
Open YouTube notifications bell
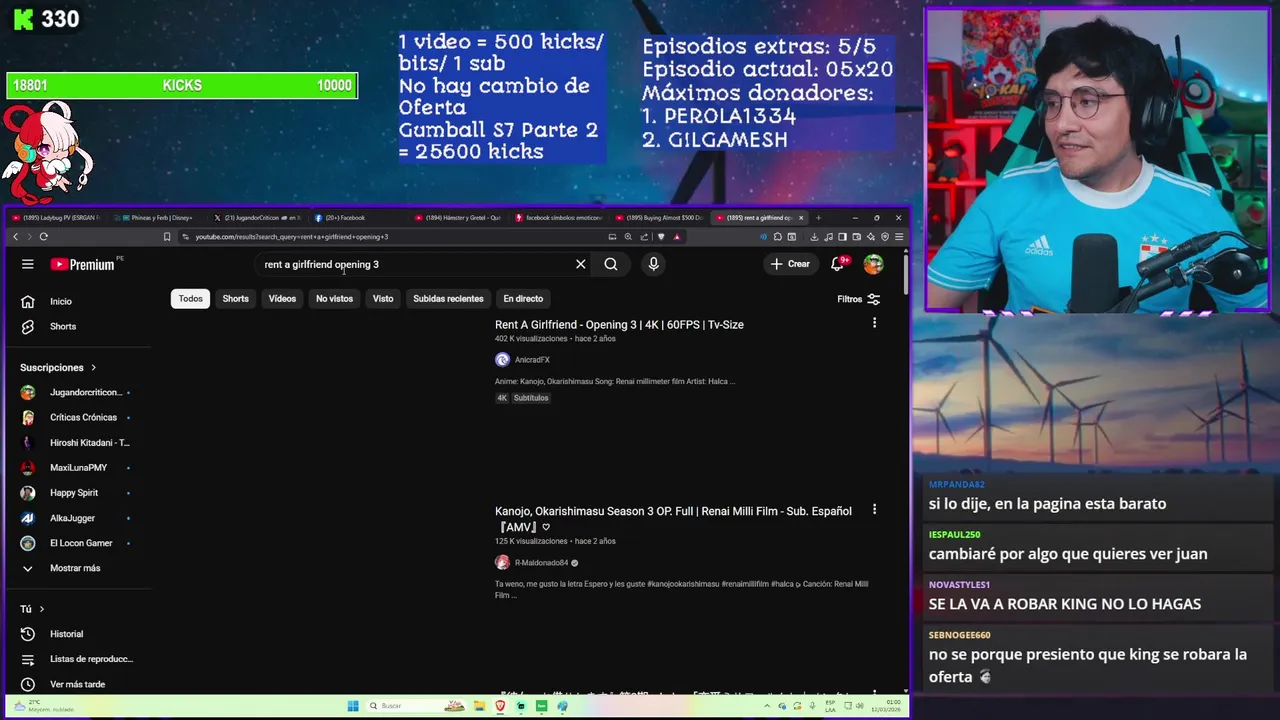coord(838,264)
